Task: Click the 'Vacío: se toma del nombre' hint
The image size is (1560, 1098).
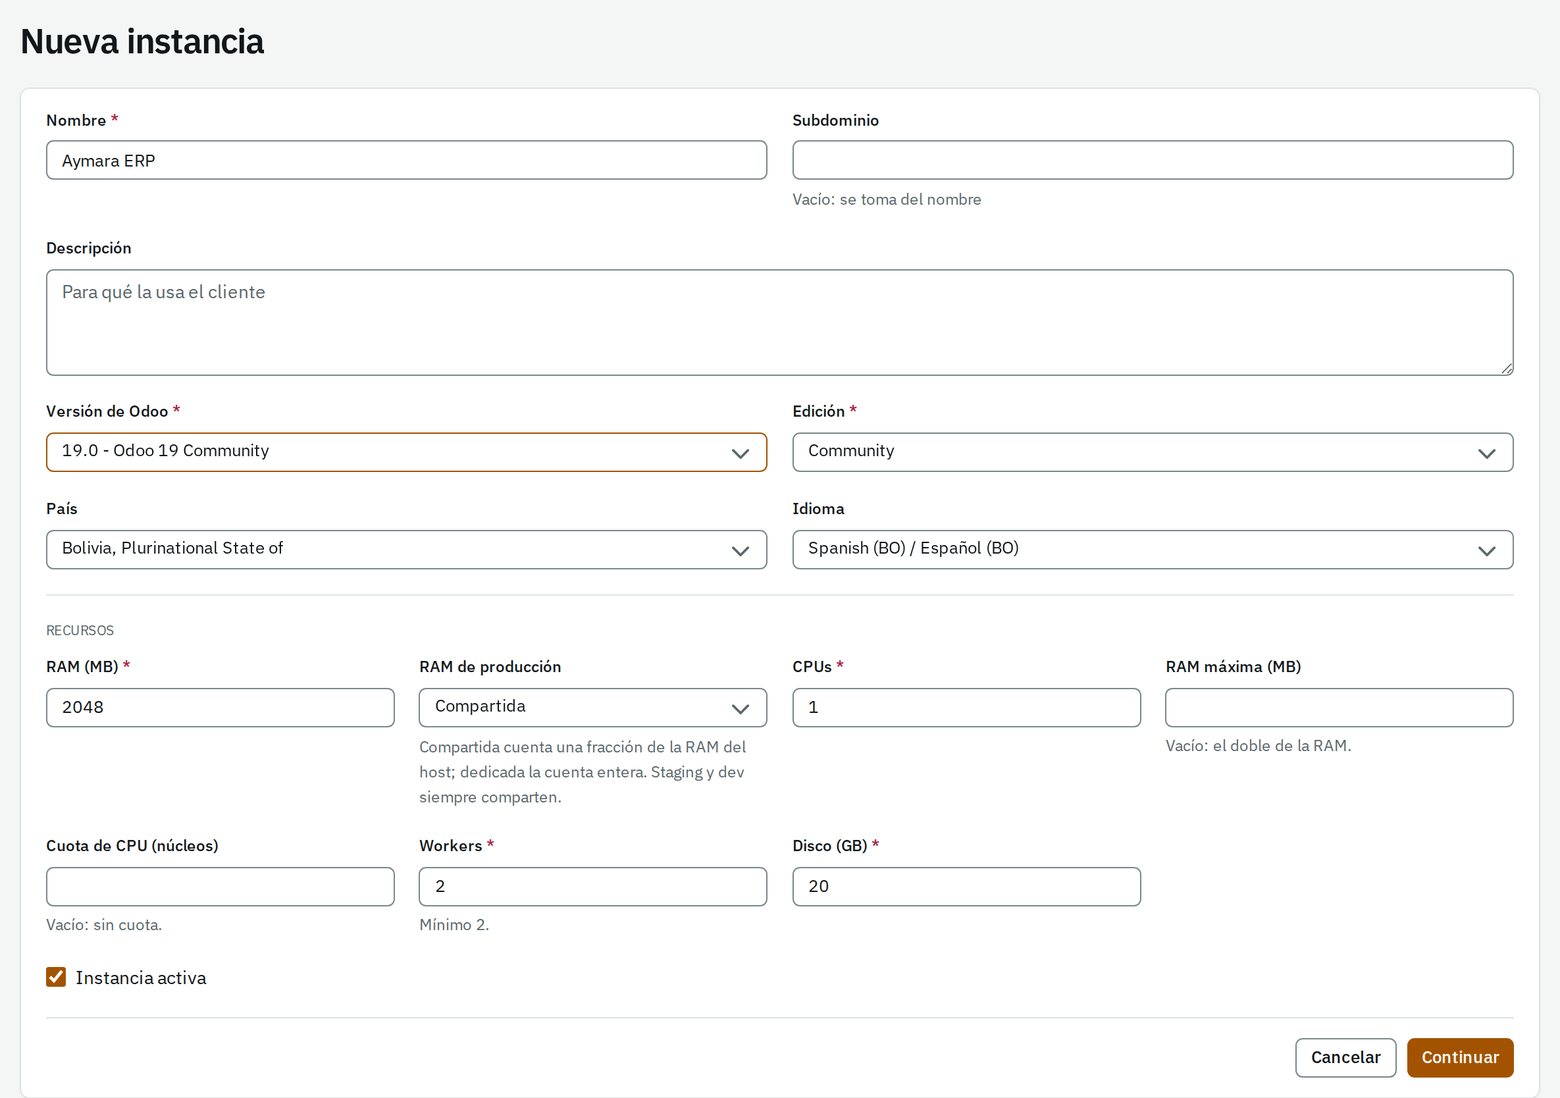Action: [887, 199]
